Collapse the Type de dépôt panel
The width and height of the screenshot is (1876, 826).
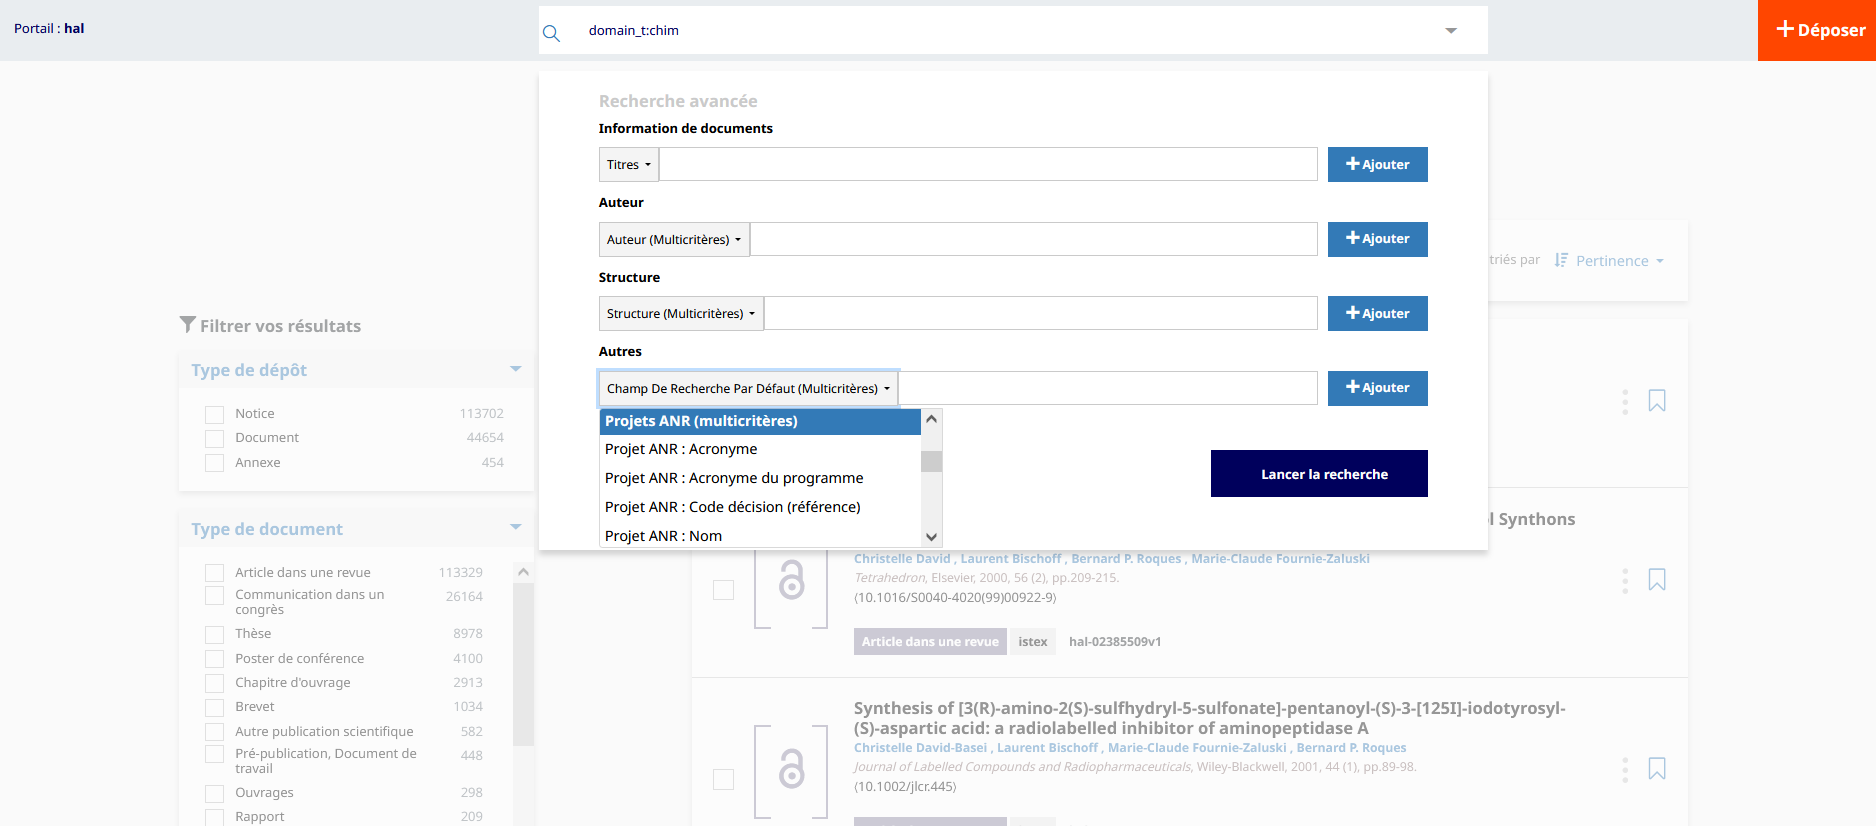pyautogui.click(x=516, y=369)
